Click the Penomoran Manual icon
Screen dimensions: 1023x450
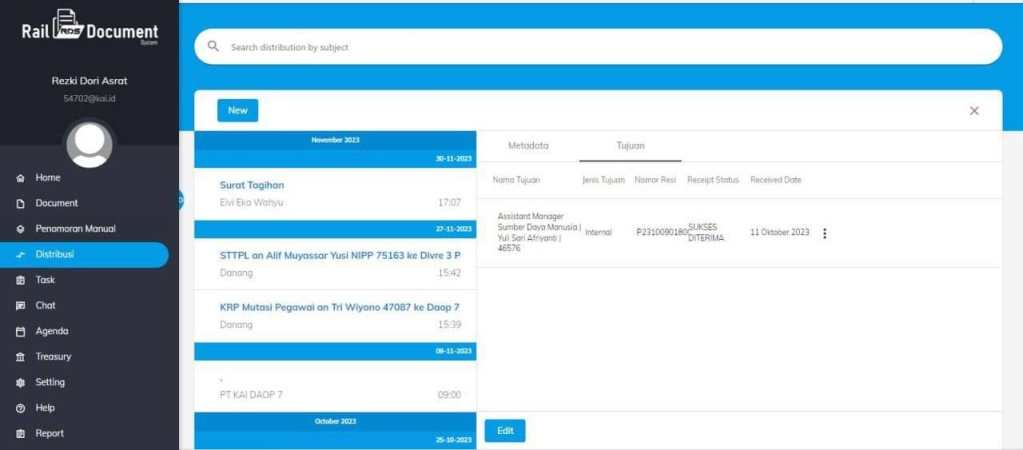[20, 229]
